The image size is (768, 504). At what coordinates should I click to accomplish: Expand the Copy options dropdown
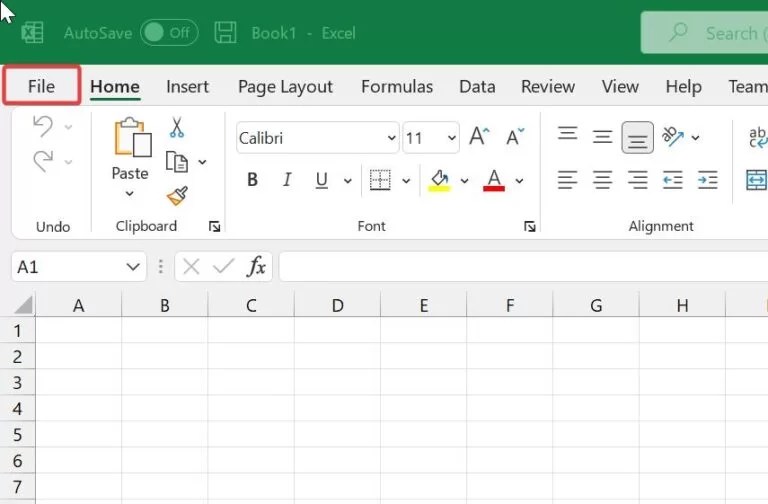(202, 162)
